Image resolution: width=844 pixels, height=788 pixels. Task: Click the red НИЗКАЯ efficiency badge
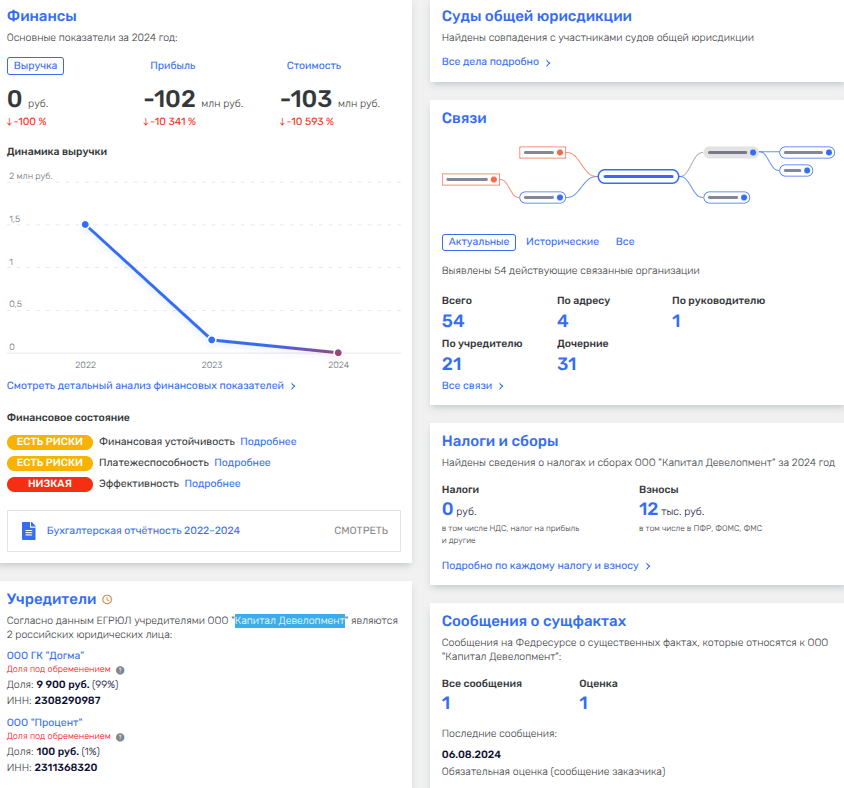pos(50,484)
